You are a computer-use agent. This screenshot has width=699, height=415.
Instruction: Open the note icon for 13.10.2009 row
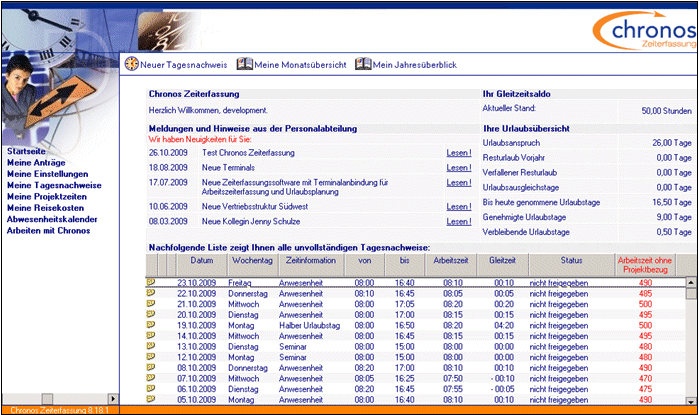pos(151,346)
